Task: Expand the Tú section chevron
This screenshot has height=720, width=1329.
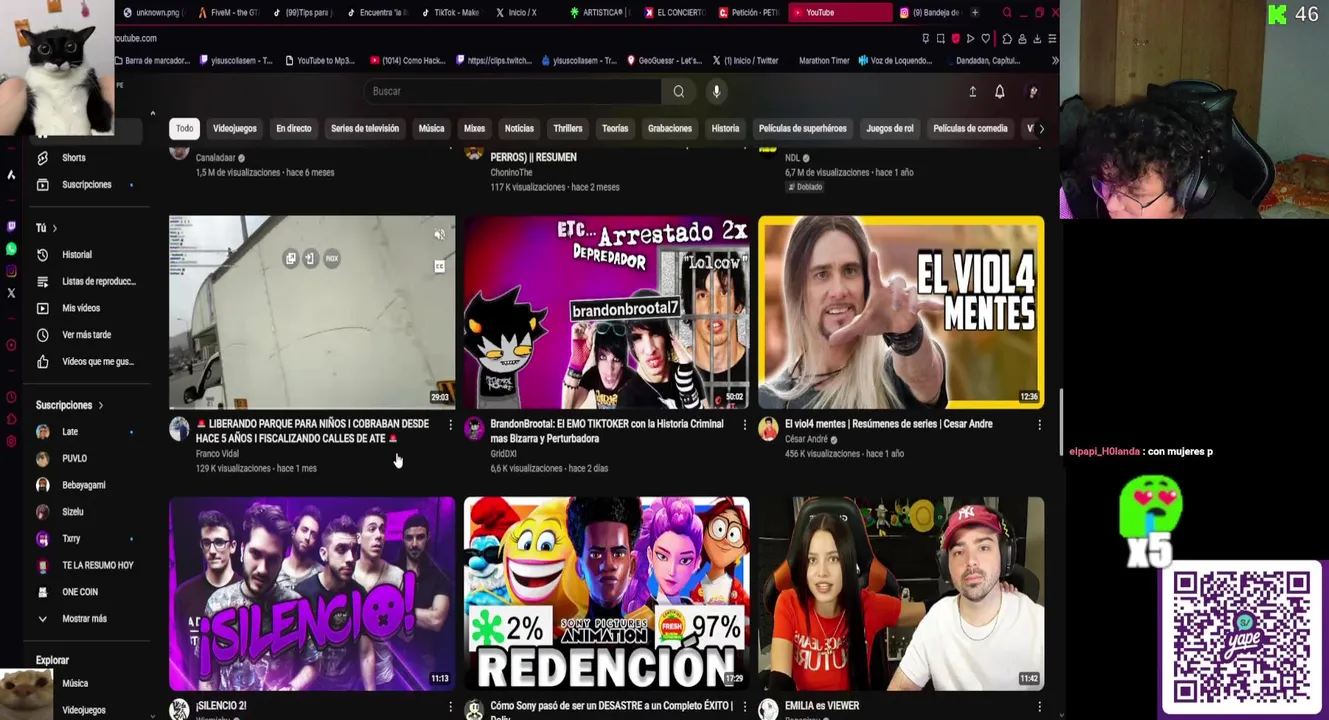Action: tap(54, 228)
